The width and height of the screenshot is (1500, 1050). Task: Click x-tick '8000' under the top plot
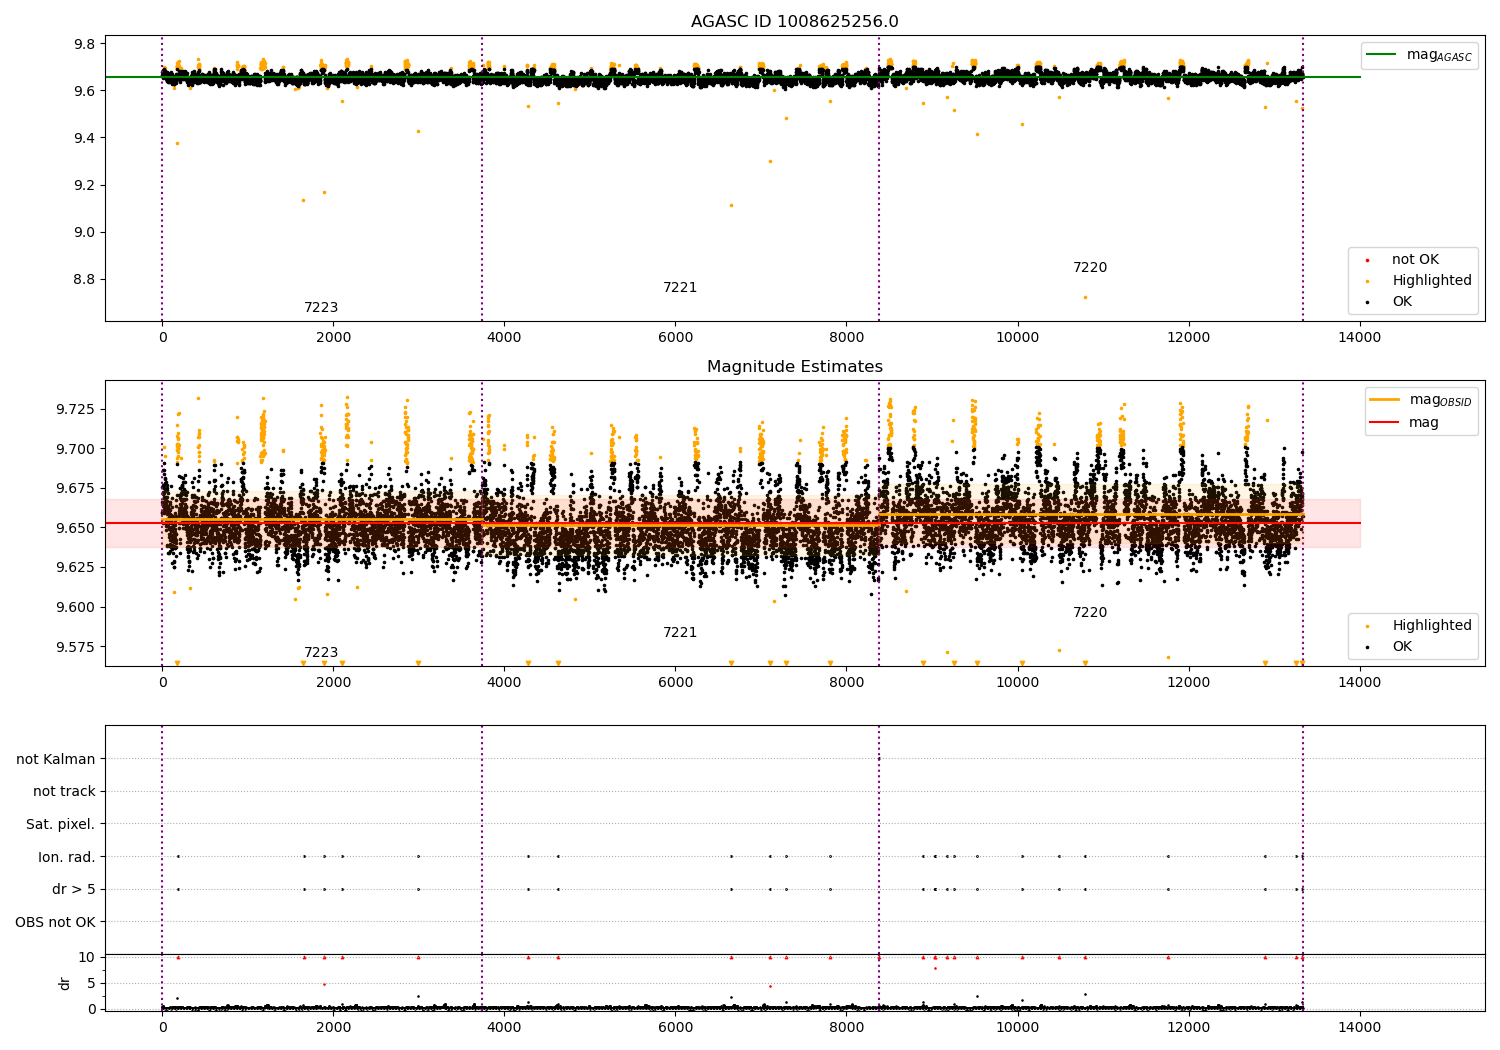[x=846, y=338]
